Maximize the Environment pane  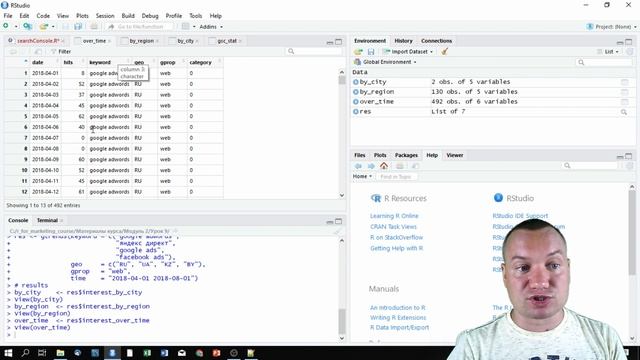click(629, 42)
